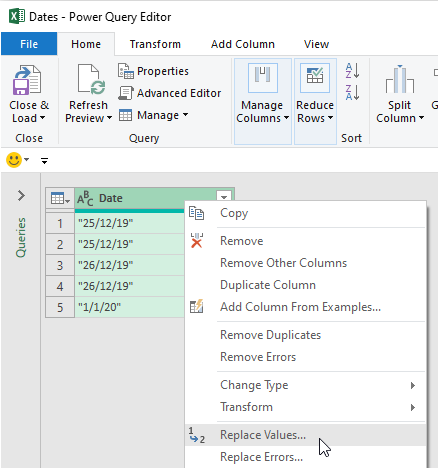Click the Split Column icon
The height and width of the screenshot is (468, 438).
click(x=400, y=79)
